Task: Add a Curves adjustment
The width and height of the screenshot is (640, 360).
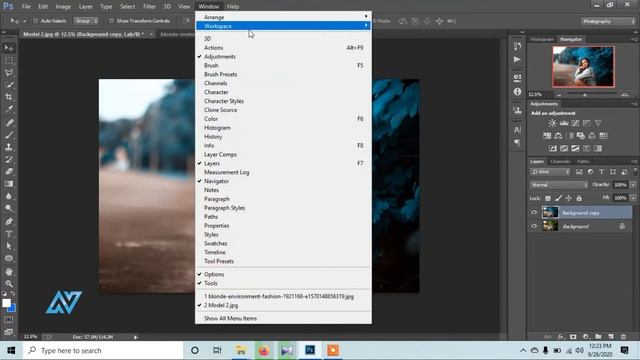Action: 576,123
